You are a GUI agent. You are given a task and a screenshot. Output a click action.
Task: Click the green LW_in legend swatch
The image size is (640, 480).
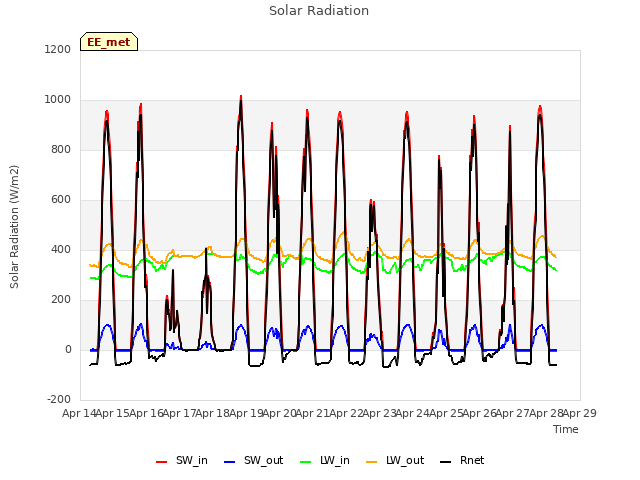(306, 462)
